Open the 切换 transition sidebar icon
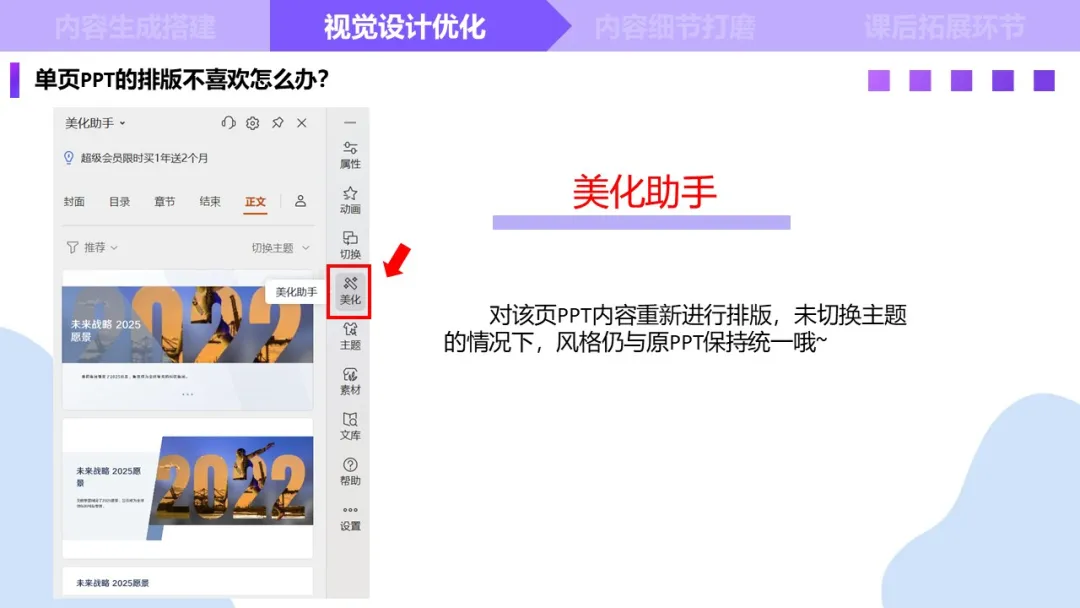The width and height of the screenshot is (1080, 608). click(x=350, y=245)
